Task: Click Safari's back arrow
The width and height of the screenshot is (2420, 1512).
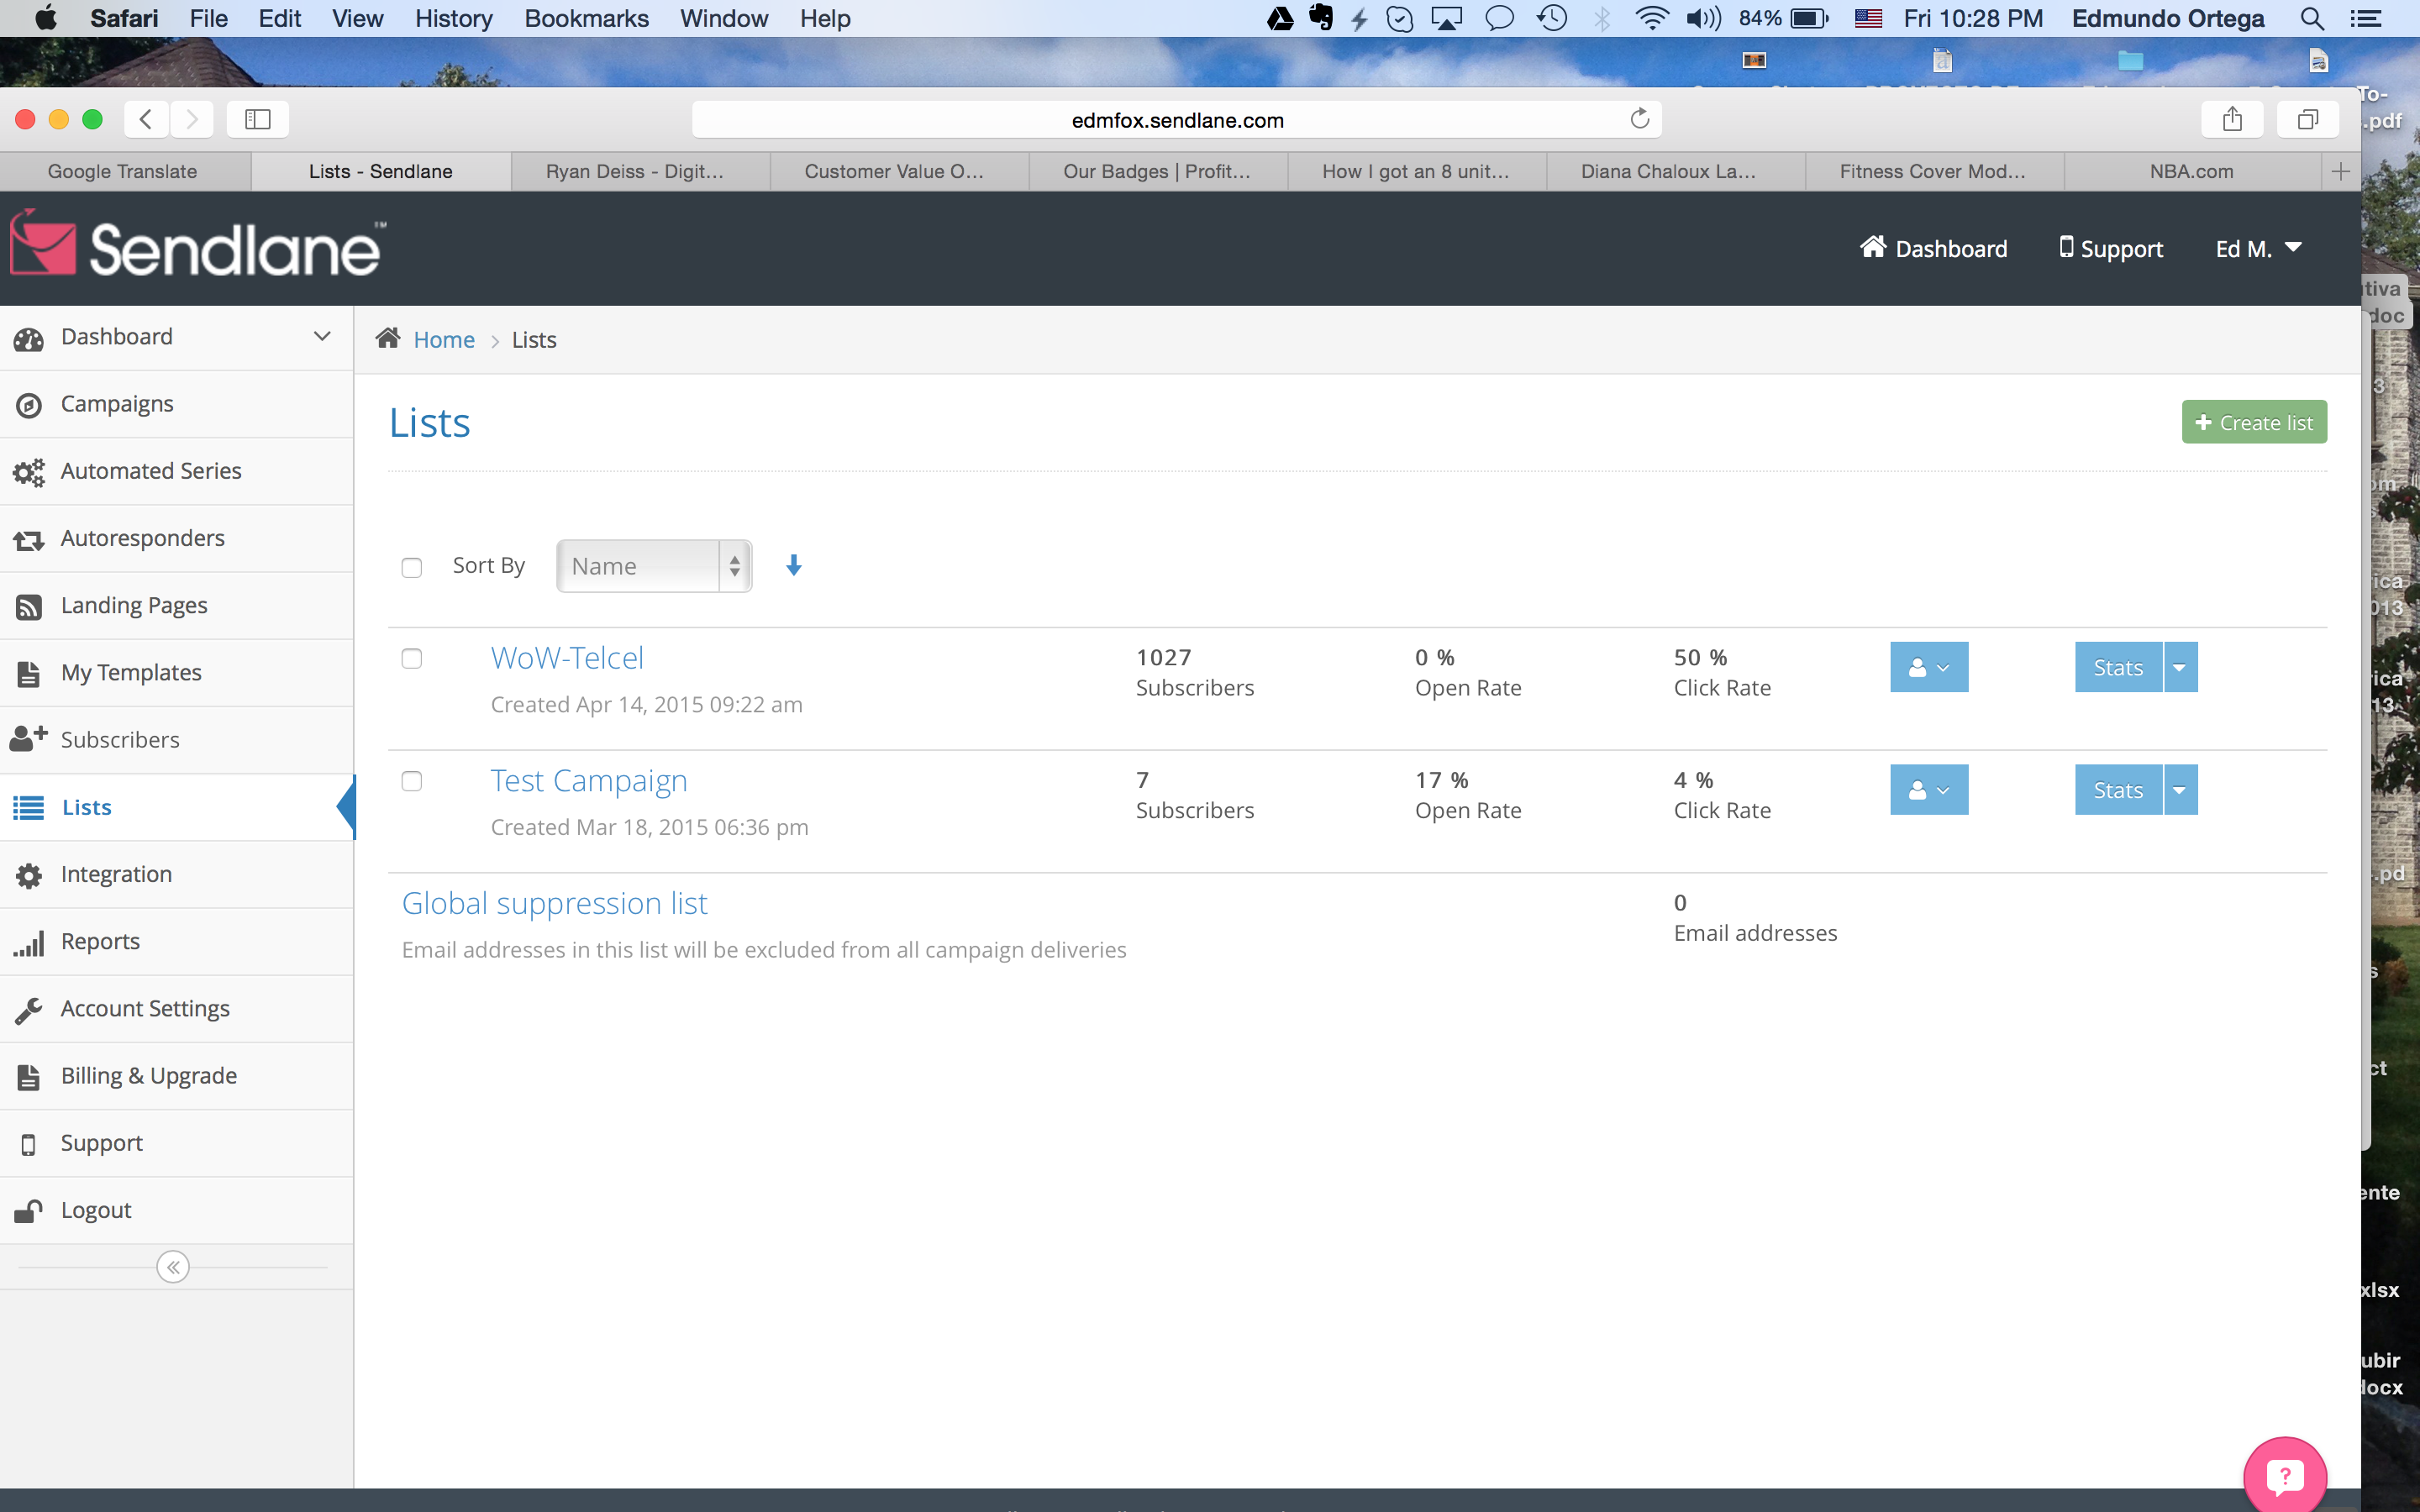Action: click(x=146, y=119)
